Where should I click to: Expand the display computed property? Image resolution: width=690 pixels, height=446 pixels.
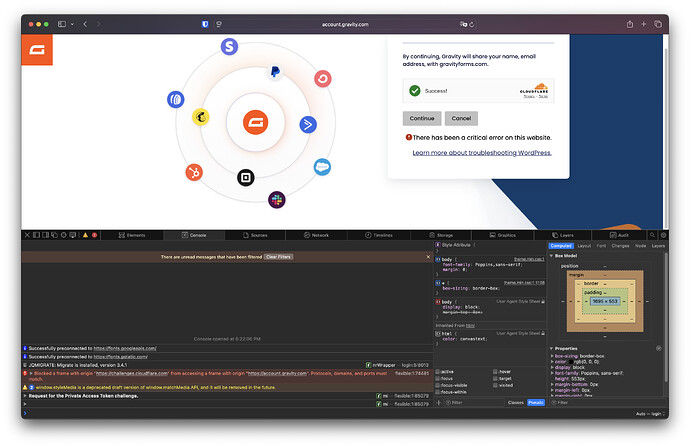(x=552, y=367)
